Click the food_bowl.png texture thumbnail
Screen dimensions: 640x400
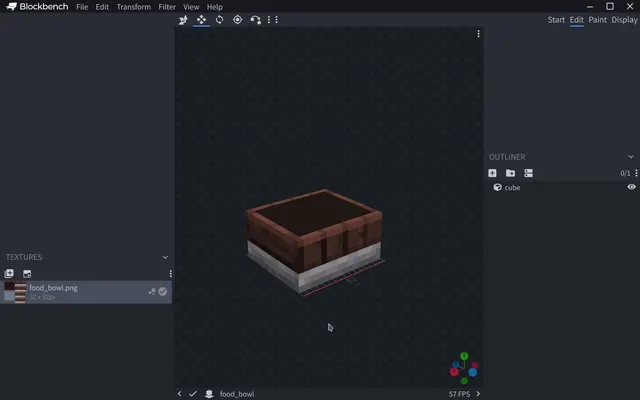(x=15, y=292)
